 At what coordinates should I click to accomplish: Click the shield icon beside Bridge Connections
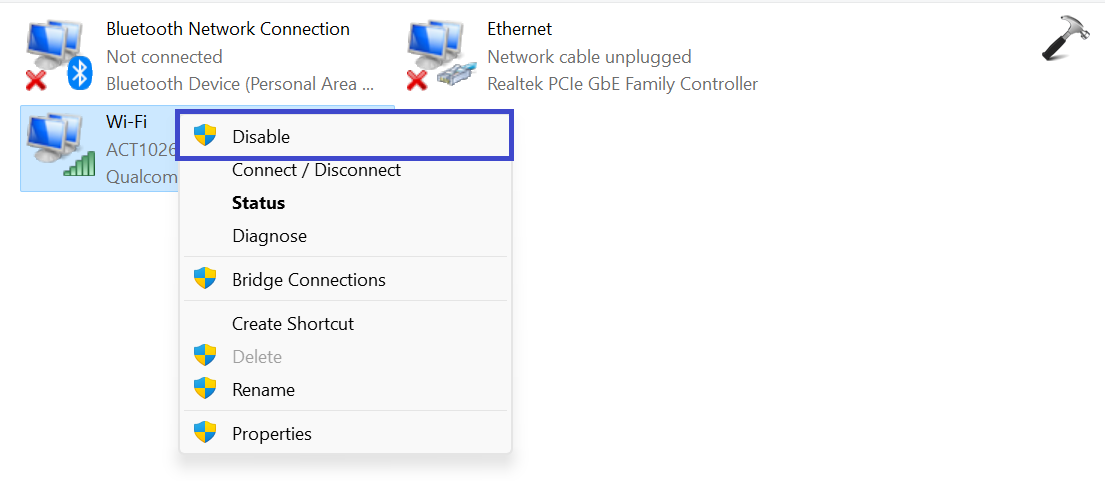tap(205, 279)
